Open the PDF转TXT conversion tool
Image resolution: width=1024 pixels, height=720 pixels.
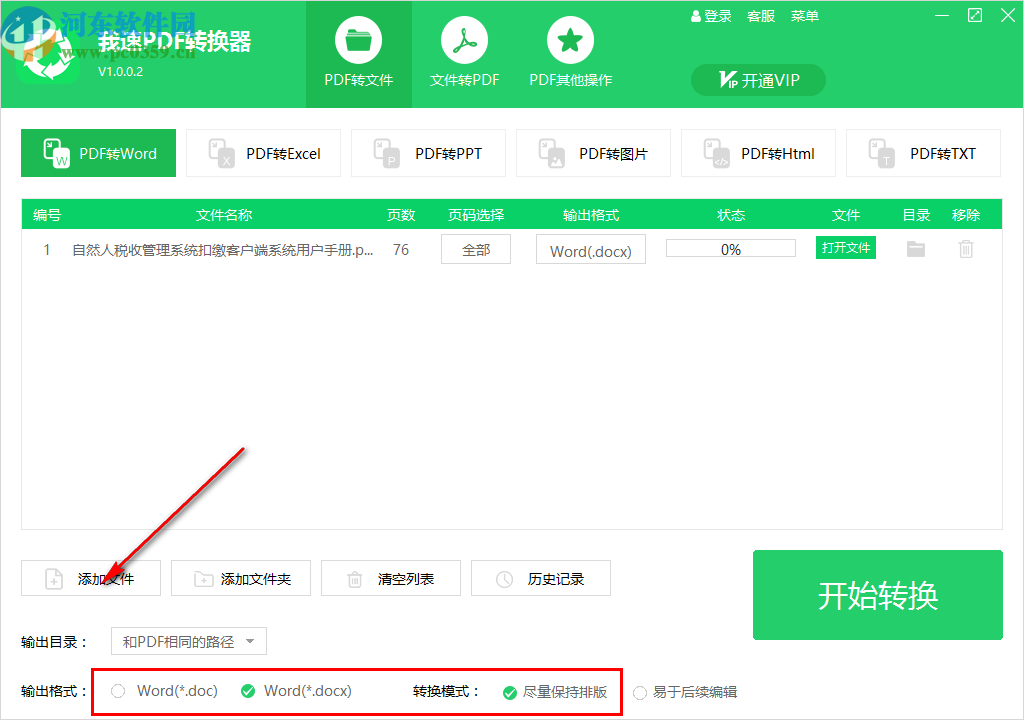point(923,153)
